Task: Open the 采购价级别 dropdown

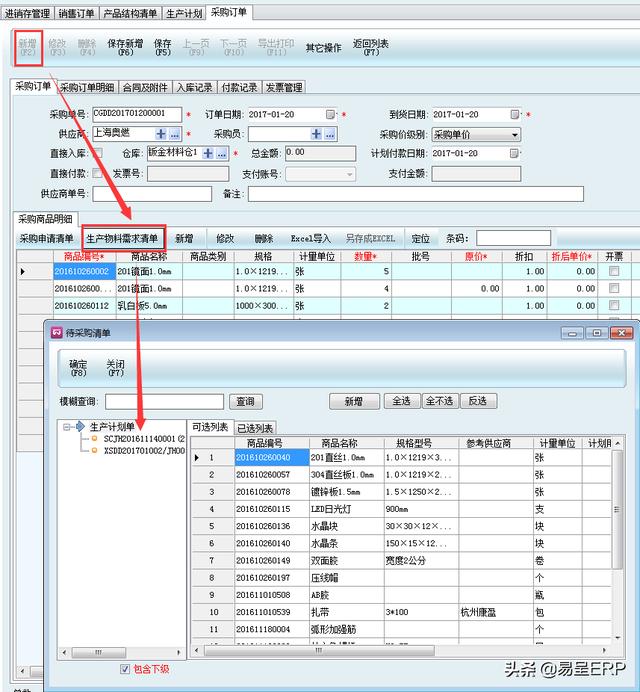Action: click(515, 134)
